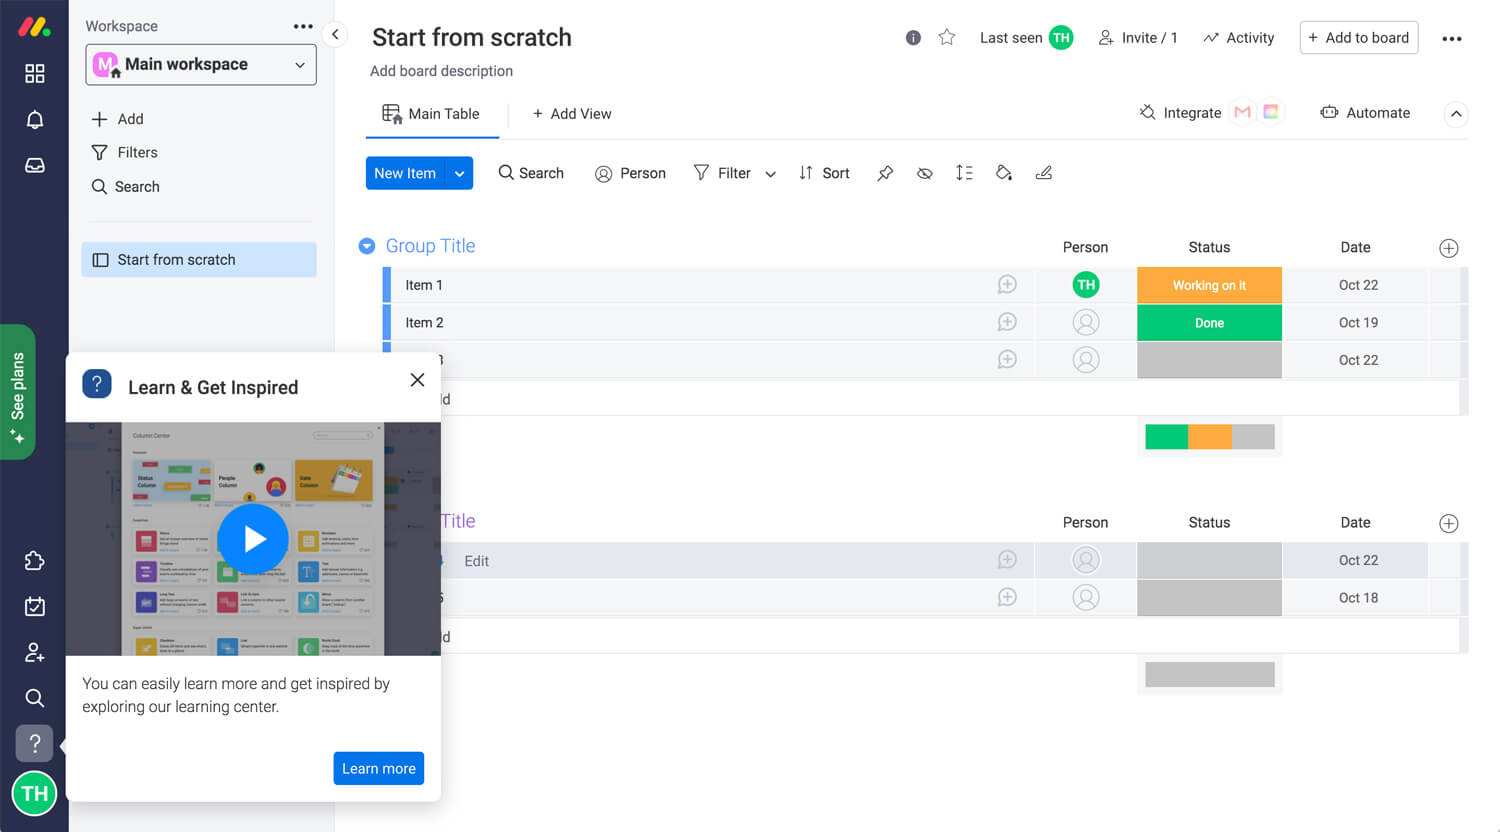Play the learning center video
1500x832 pixels.
pyautogui.click(x=253, y=539)
